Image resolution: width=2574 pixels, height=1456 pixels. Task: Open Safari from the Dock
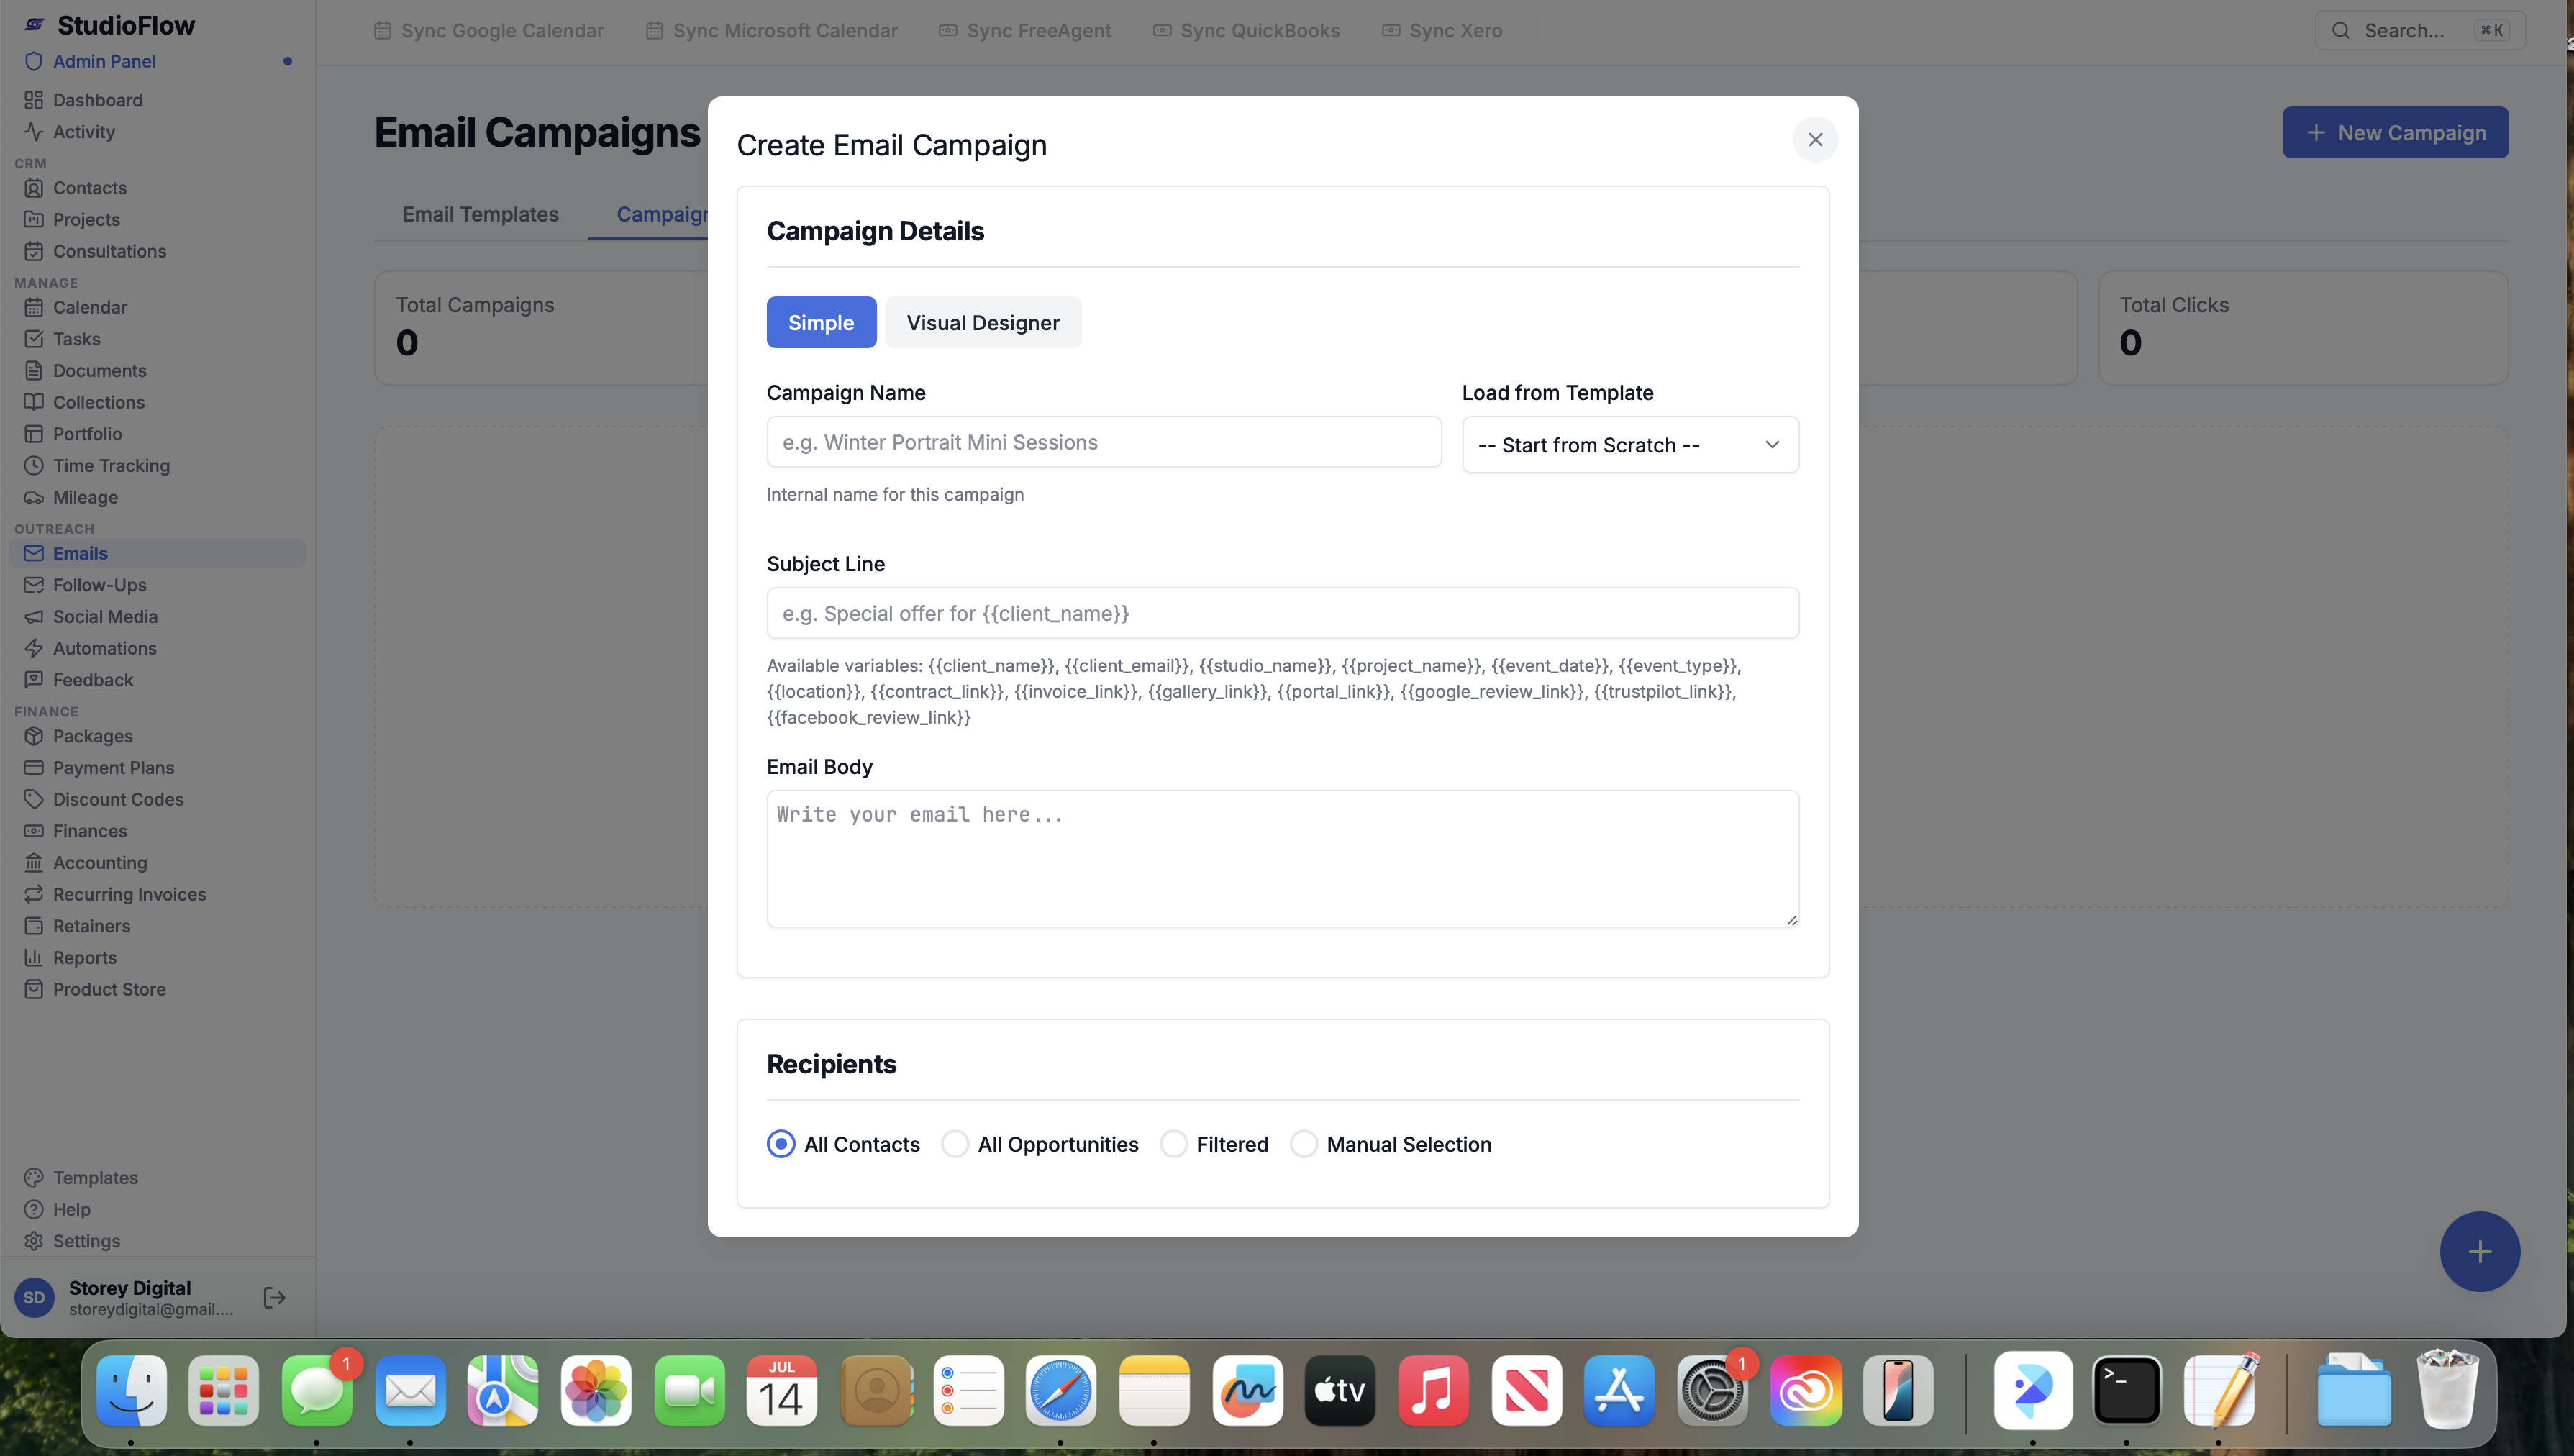[x=1060, y=1391]
